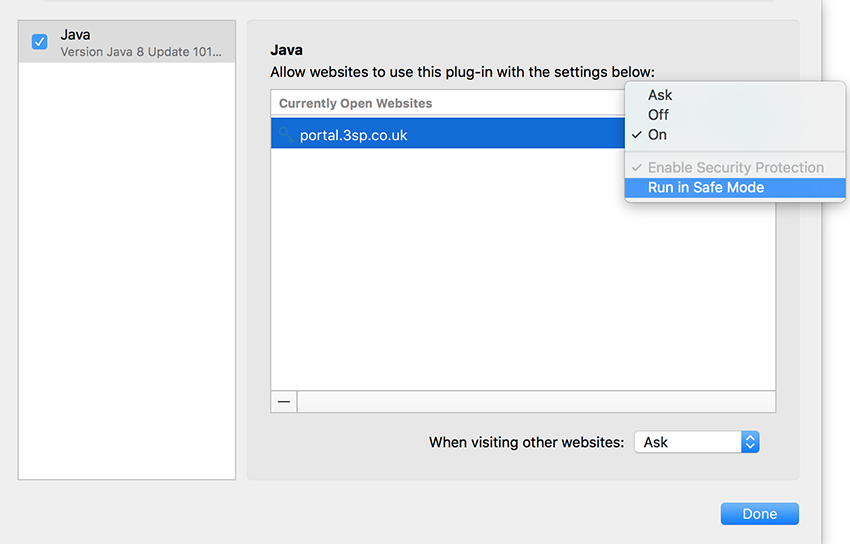Click the checkmark next to On
The width and height of the screenshot is (850, 544).
[637, 135]
